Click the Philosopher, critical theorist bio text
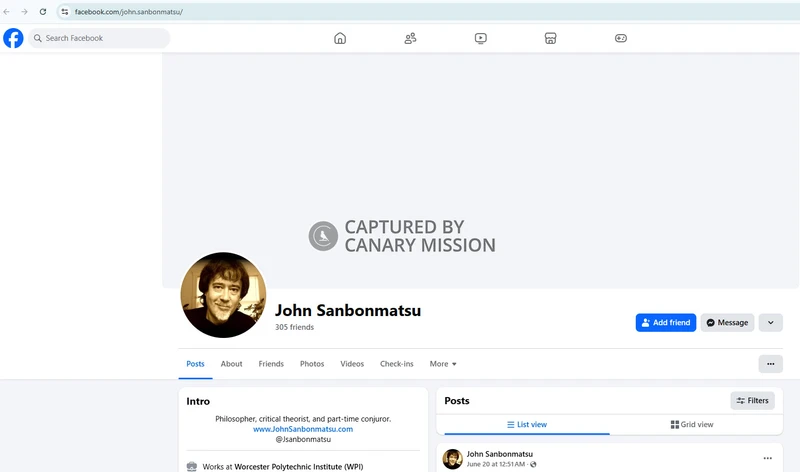 [x=303, y=419]
